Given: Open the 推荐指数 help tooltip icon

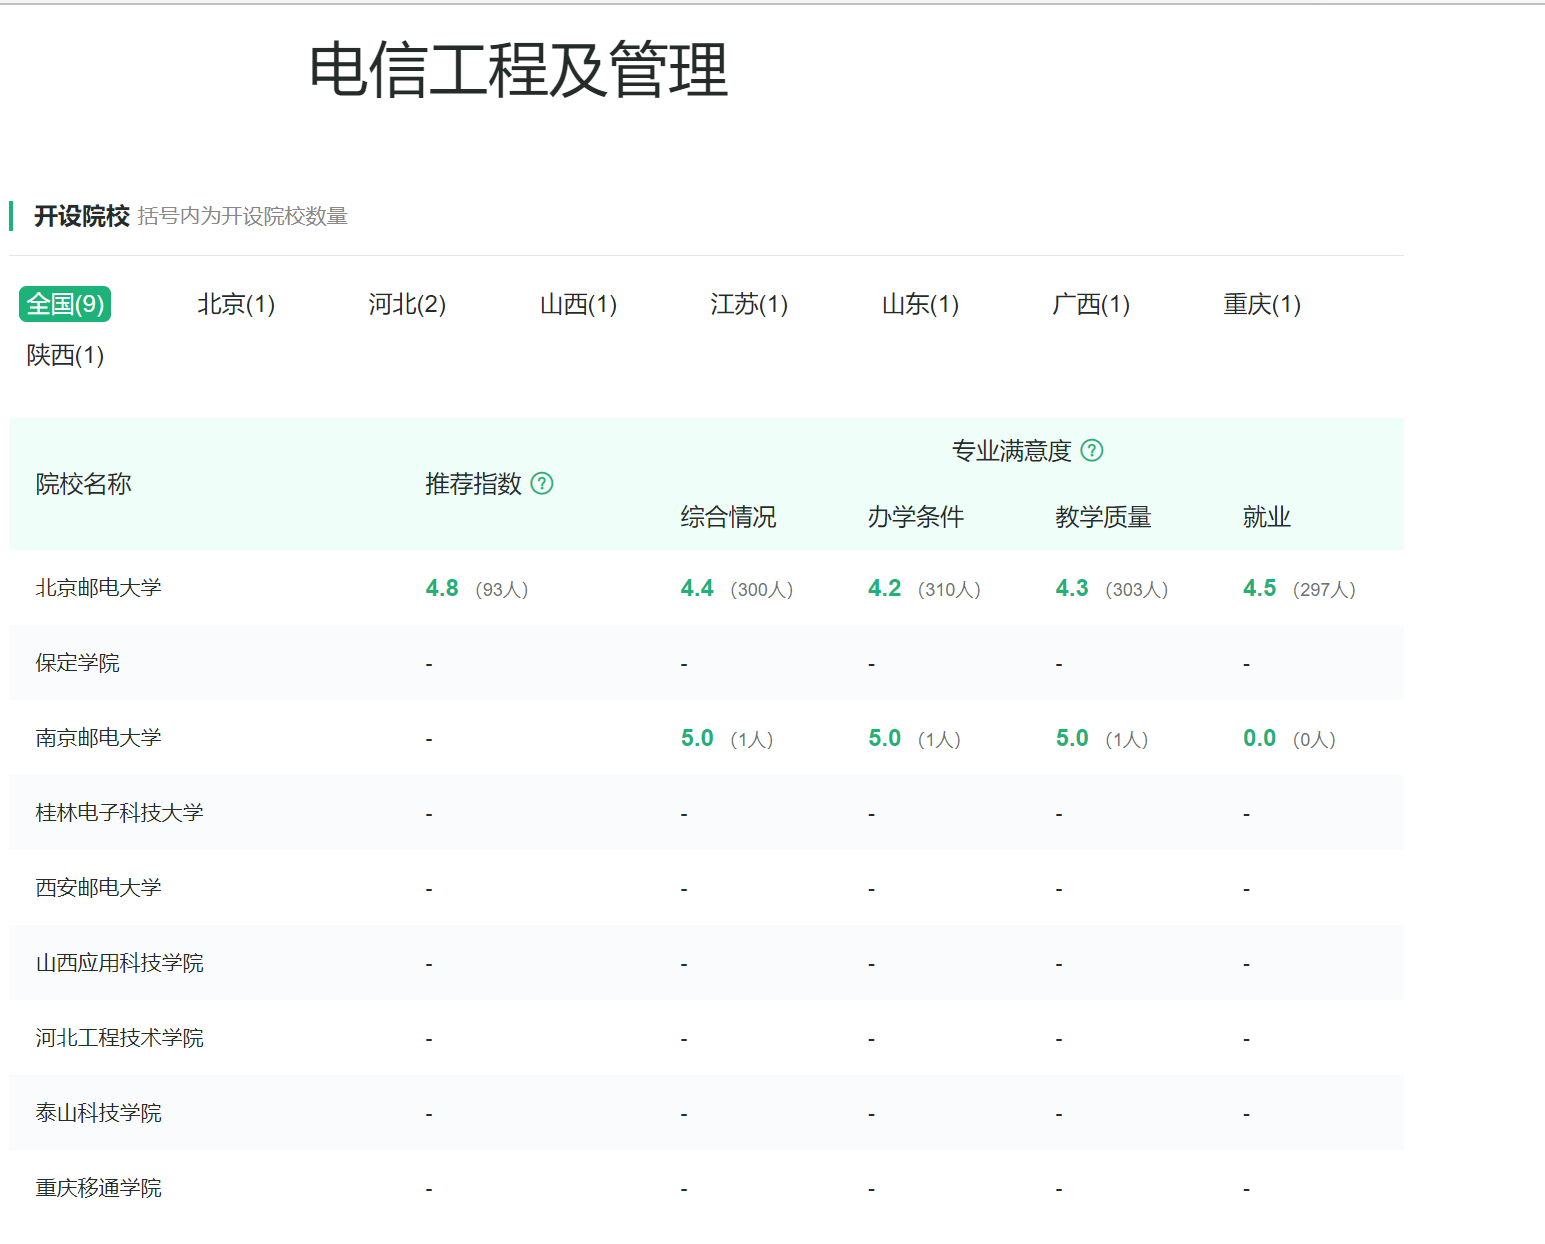Looking at the screenshot, I should pyautogui.click(x=543, y=484).
